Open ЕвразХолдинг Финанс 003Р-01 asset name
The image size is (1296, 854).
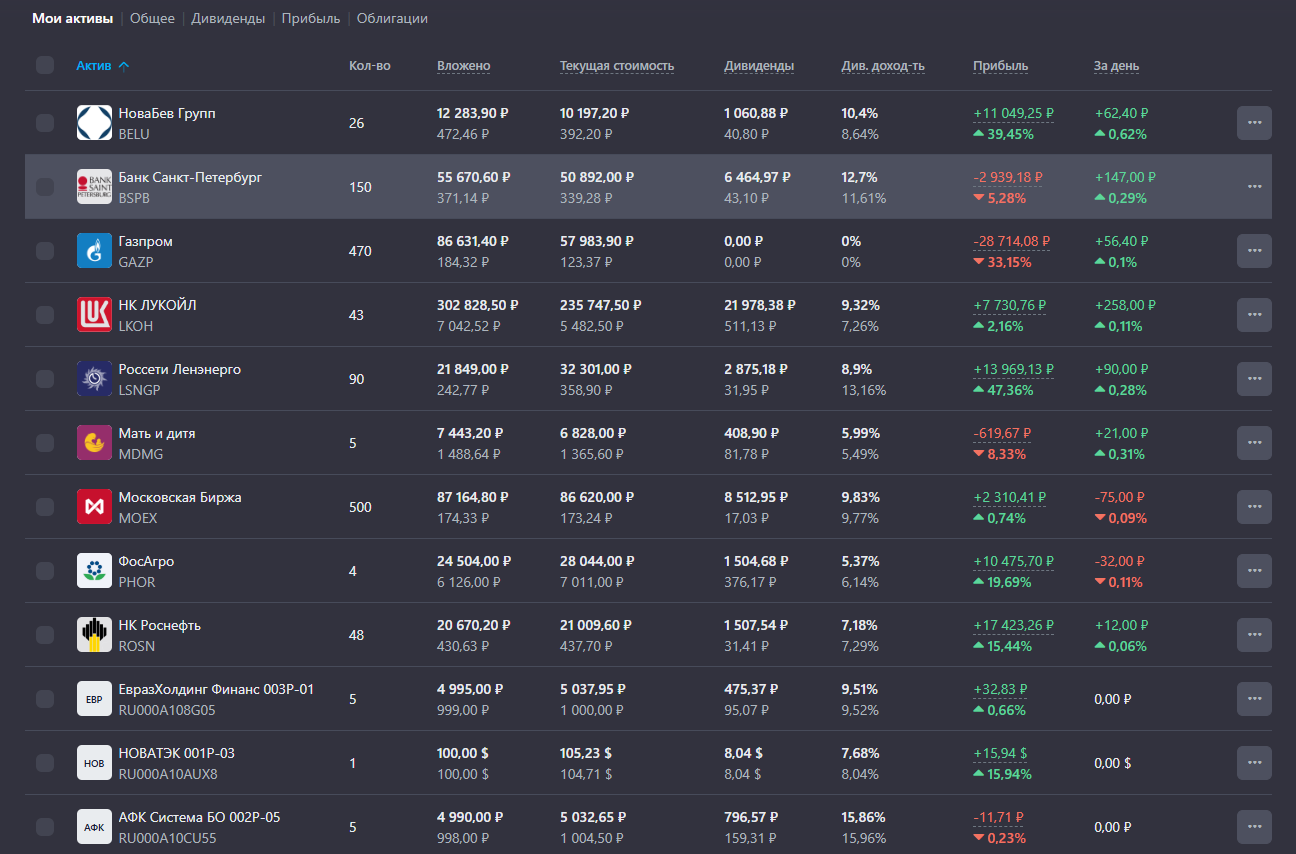tap(216, 689)
